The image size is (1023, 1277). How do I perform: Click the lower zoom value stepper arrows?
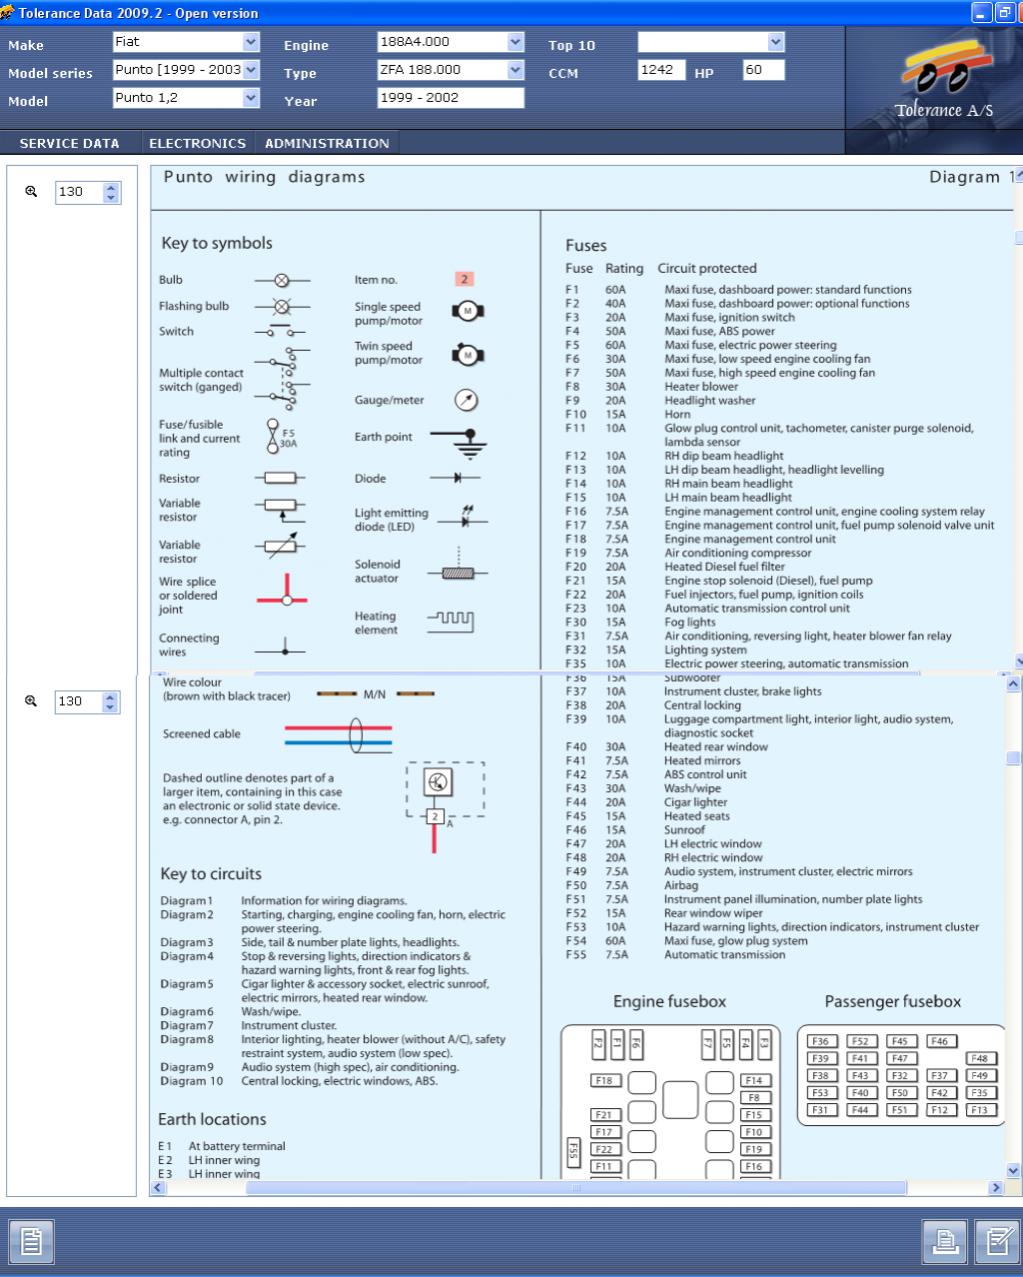(x=111, y=702)
